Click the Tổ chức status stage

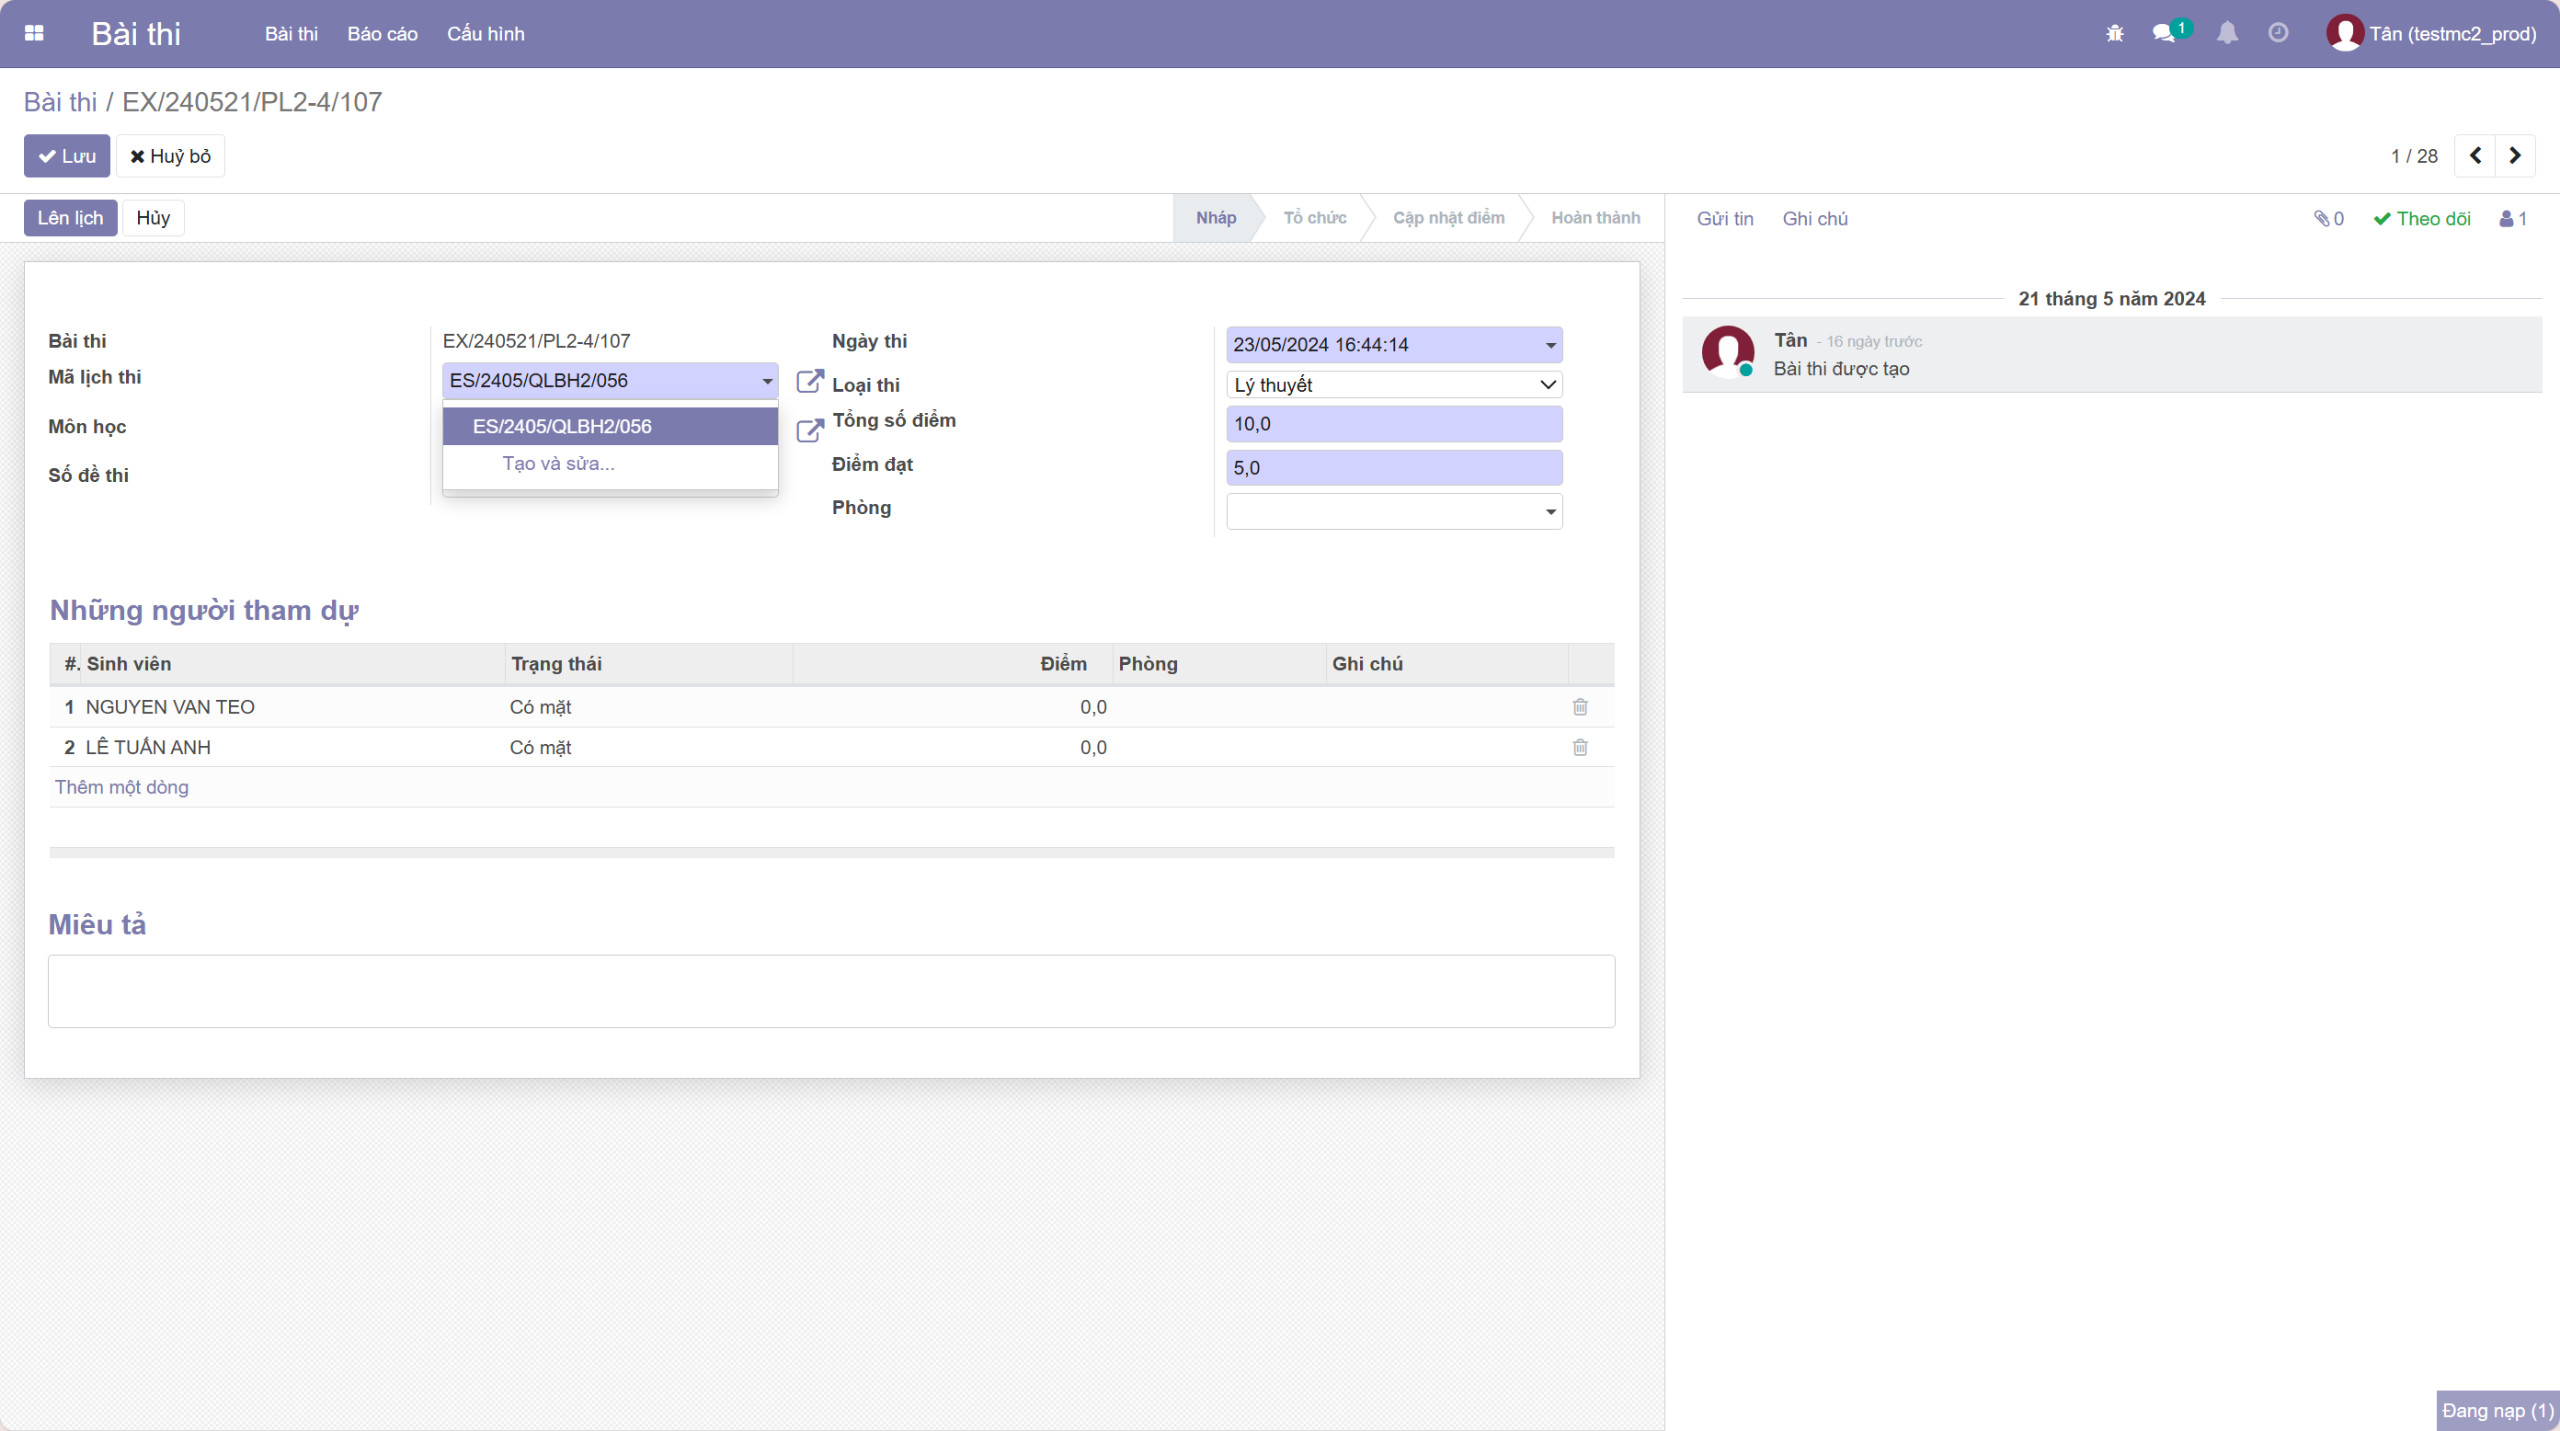[1314, 218]
